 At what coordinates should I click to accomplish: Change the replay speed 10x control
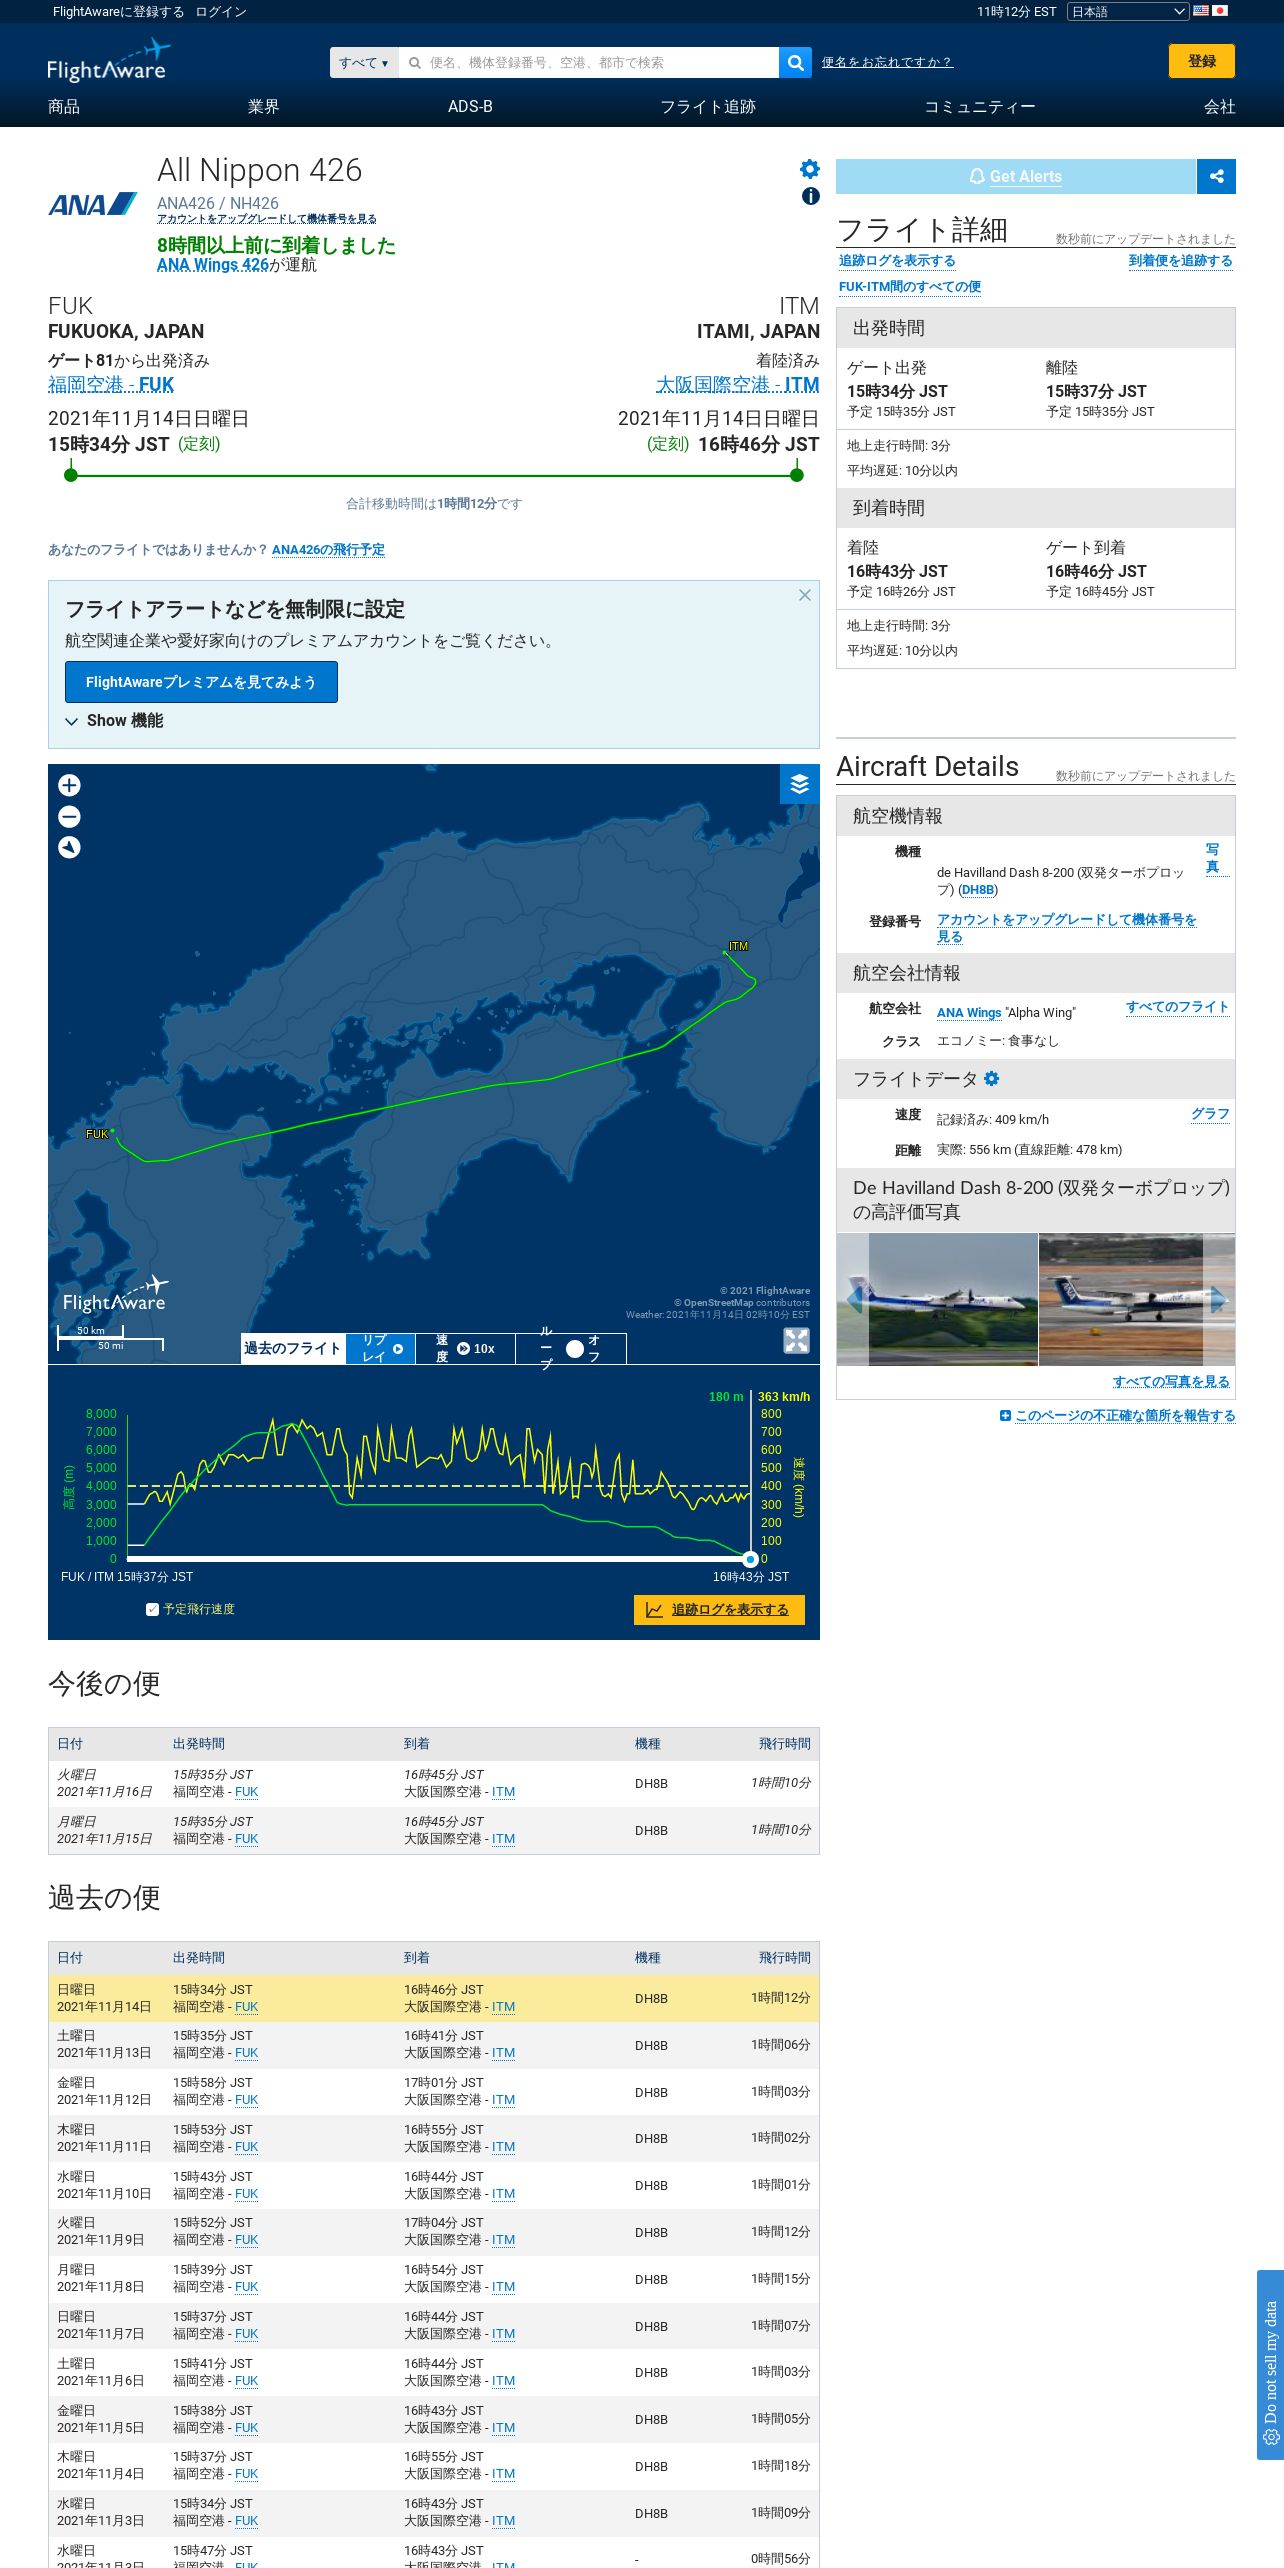(x=465, y=1348)
